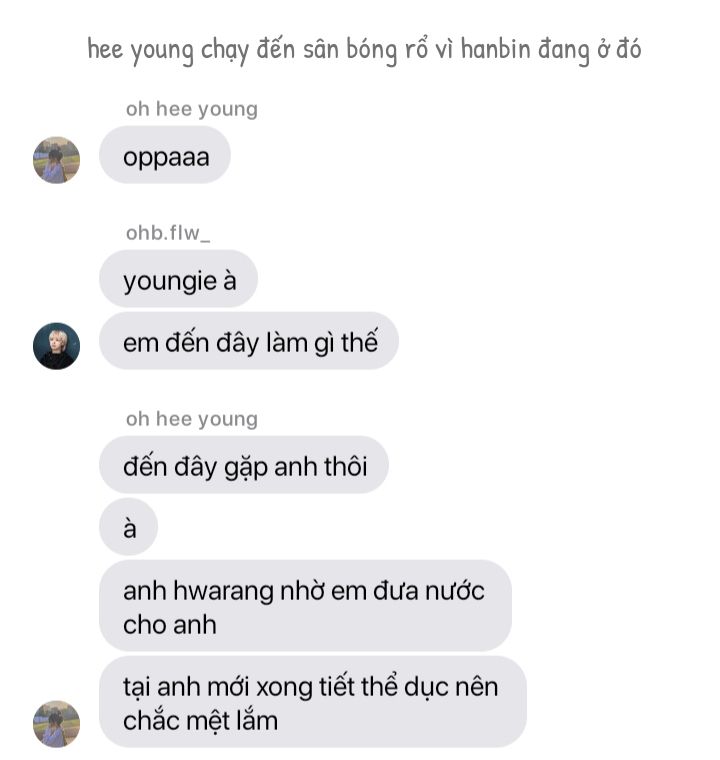Click the 'cho anh' line in the bubble
This screenshot has width=720, height=760.
(x=170, y=625)
